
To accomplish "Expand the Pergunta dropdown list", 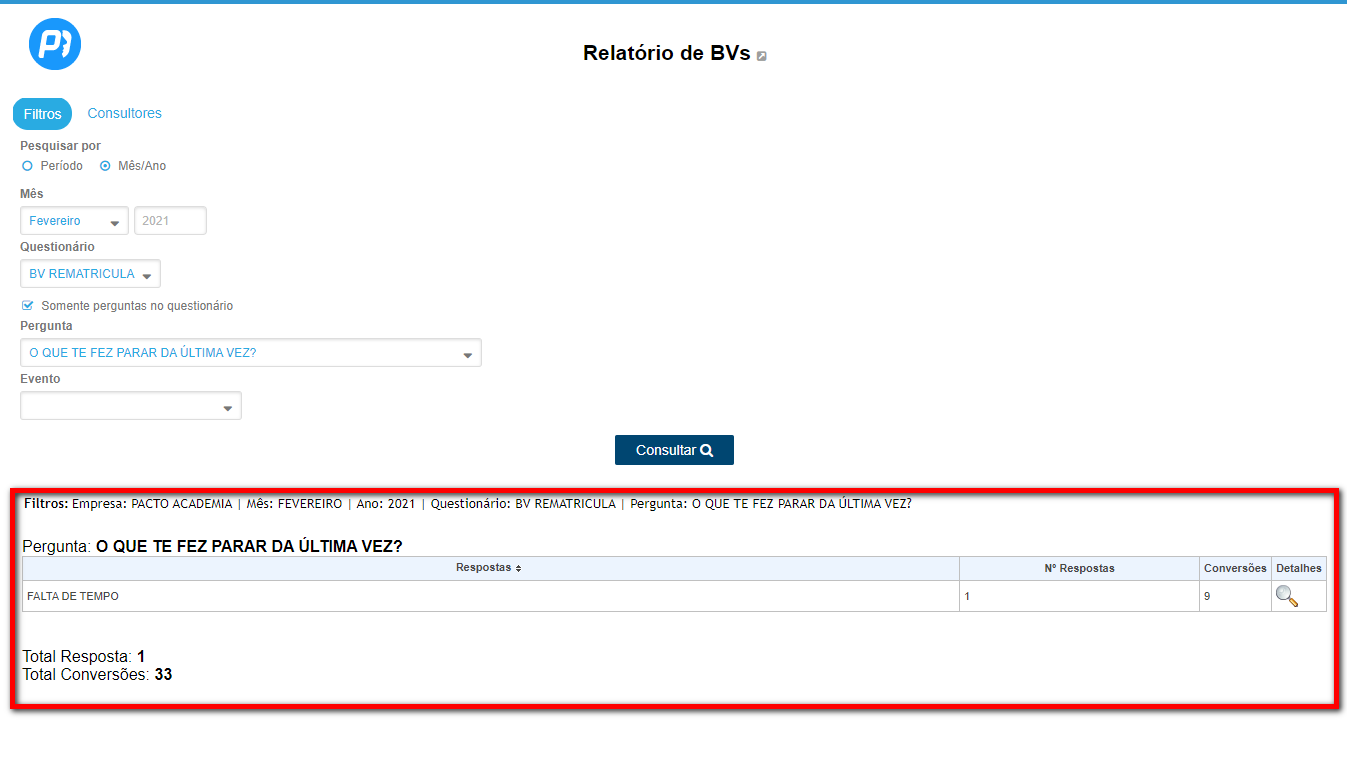I will coord(250,353).
